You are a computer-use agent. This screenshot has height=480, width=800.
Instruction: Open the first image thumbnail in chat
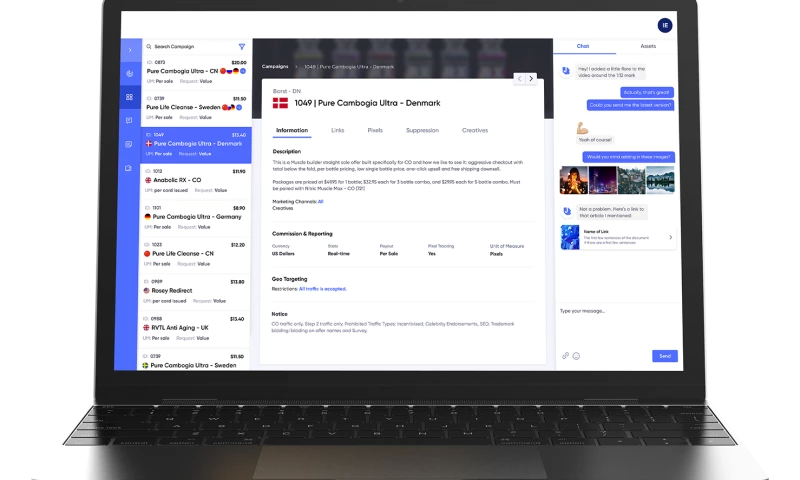(573, 179)
